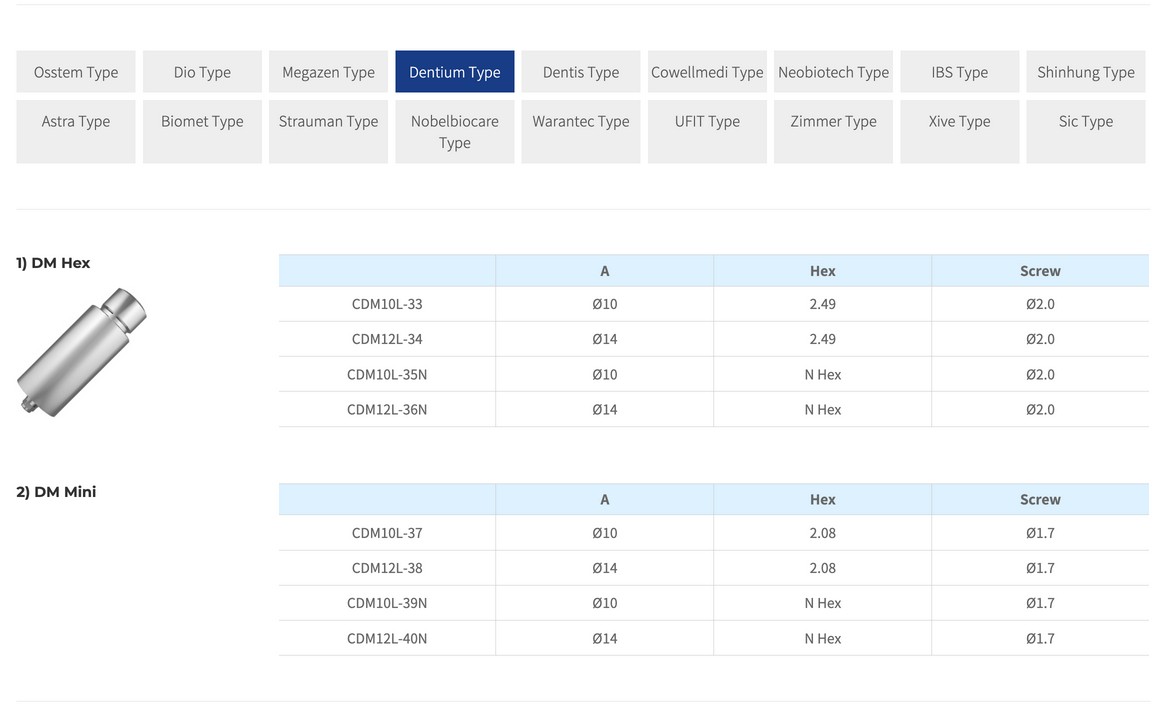
Task: Click the DM Hex product image
Action: point(82,352)
